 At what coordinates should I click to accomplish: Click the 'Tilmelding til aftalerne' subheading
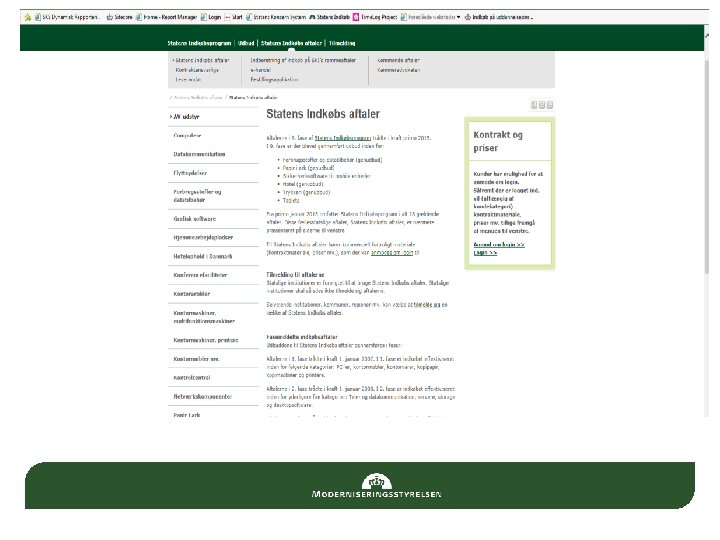295,275
